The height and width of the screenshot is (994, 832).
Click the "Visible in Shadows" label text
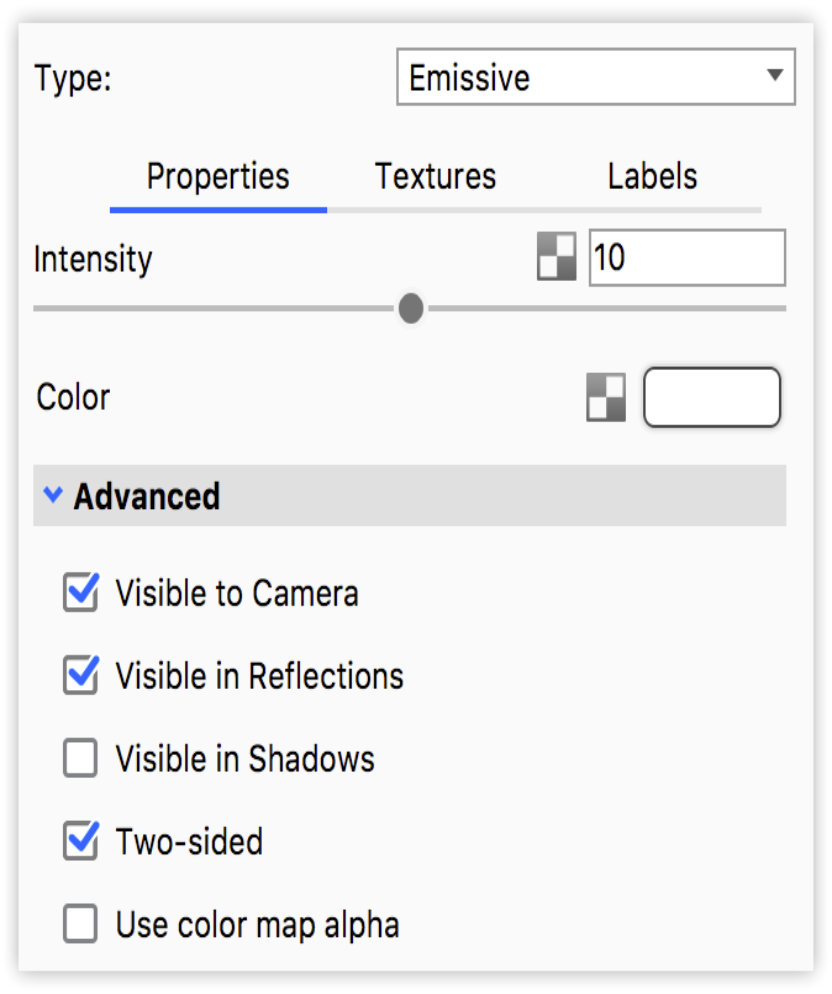[245, 759]
